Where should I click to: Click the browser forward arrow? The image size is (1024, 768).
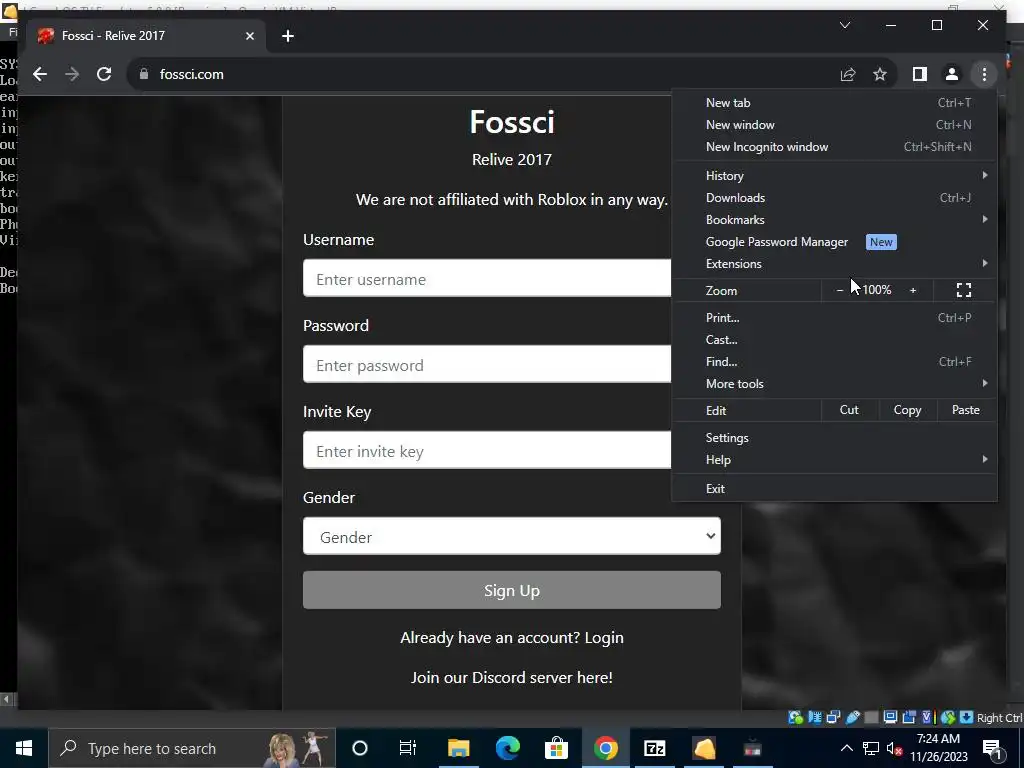coord(72,74)
